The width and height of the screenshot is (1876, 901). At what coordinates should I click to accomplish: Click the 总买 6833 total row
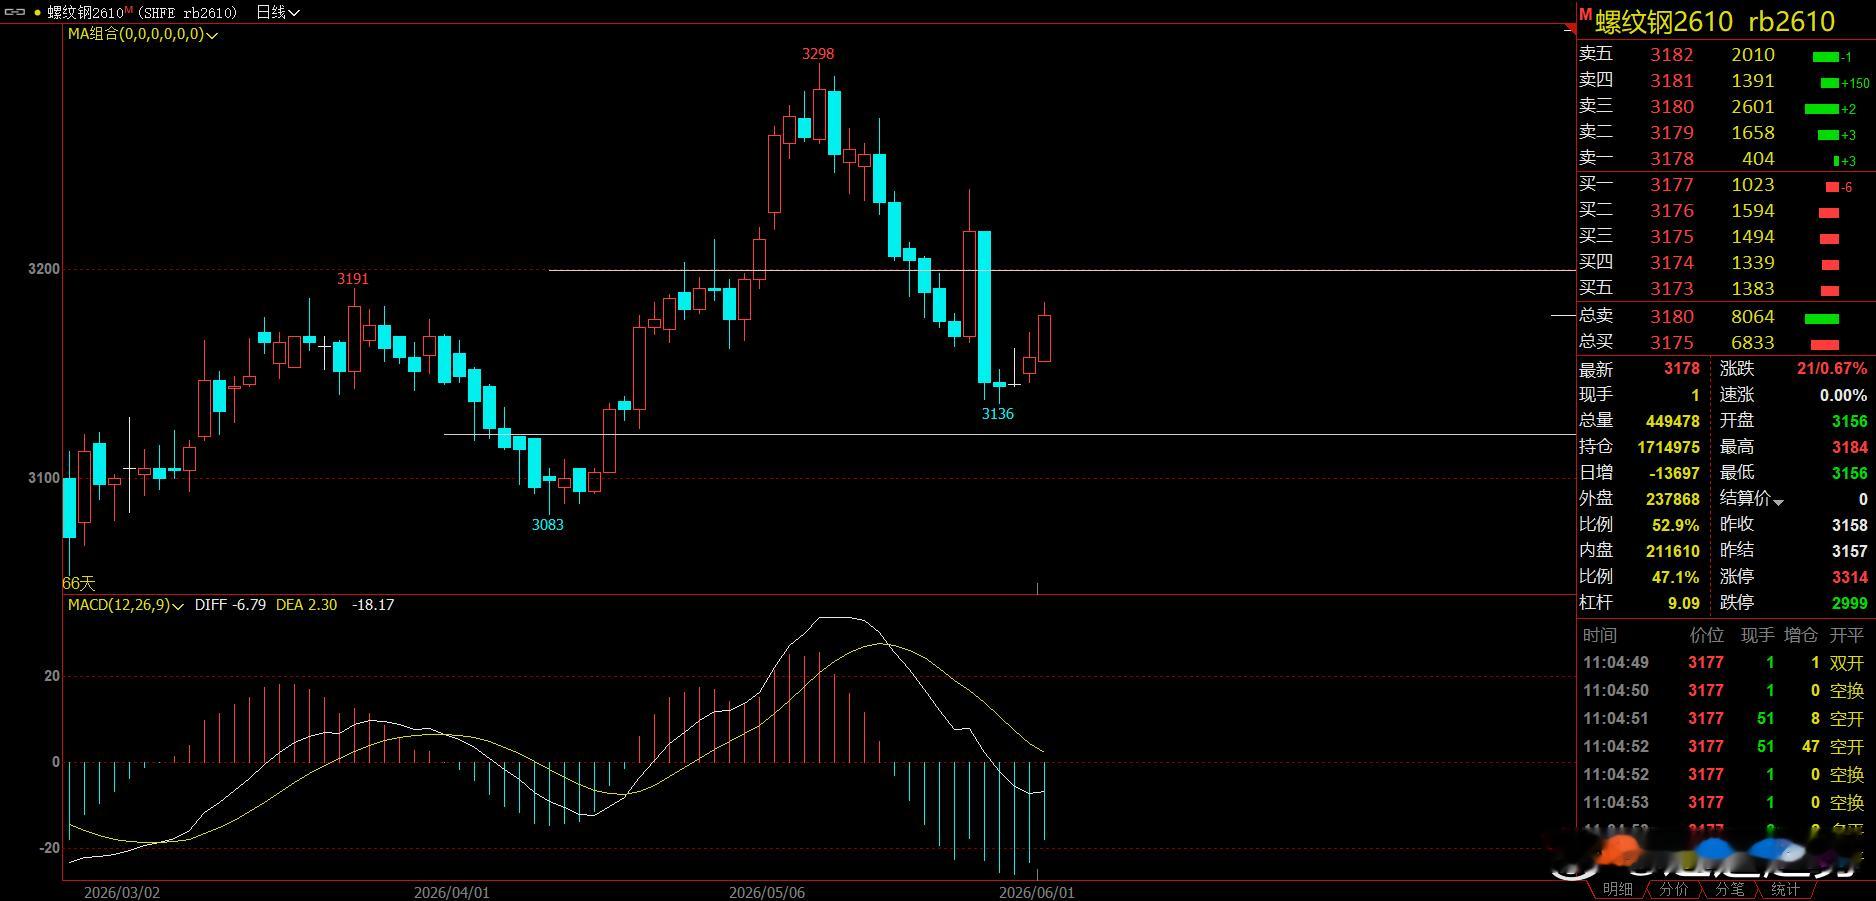click(1725, 343)
